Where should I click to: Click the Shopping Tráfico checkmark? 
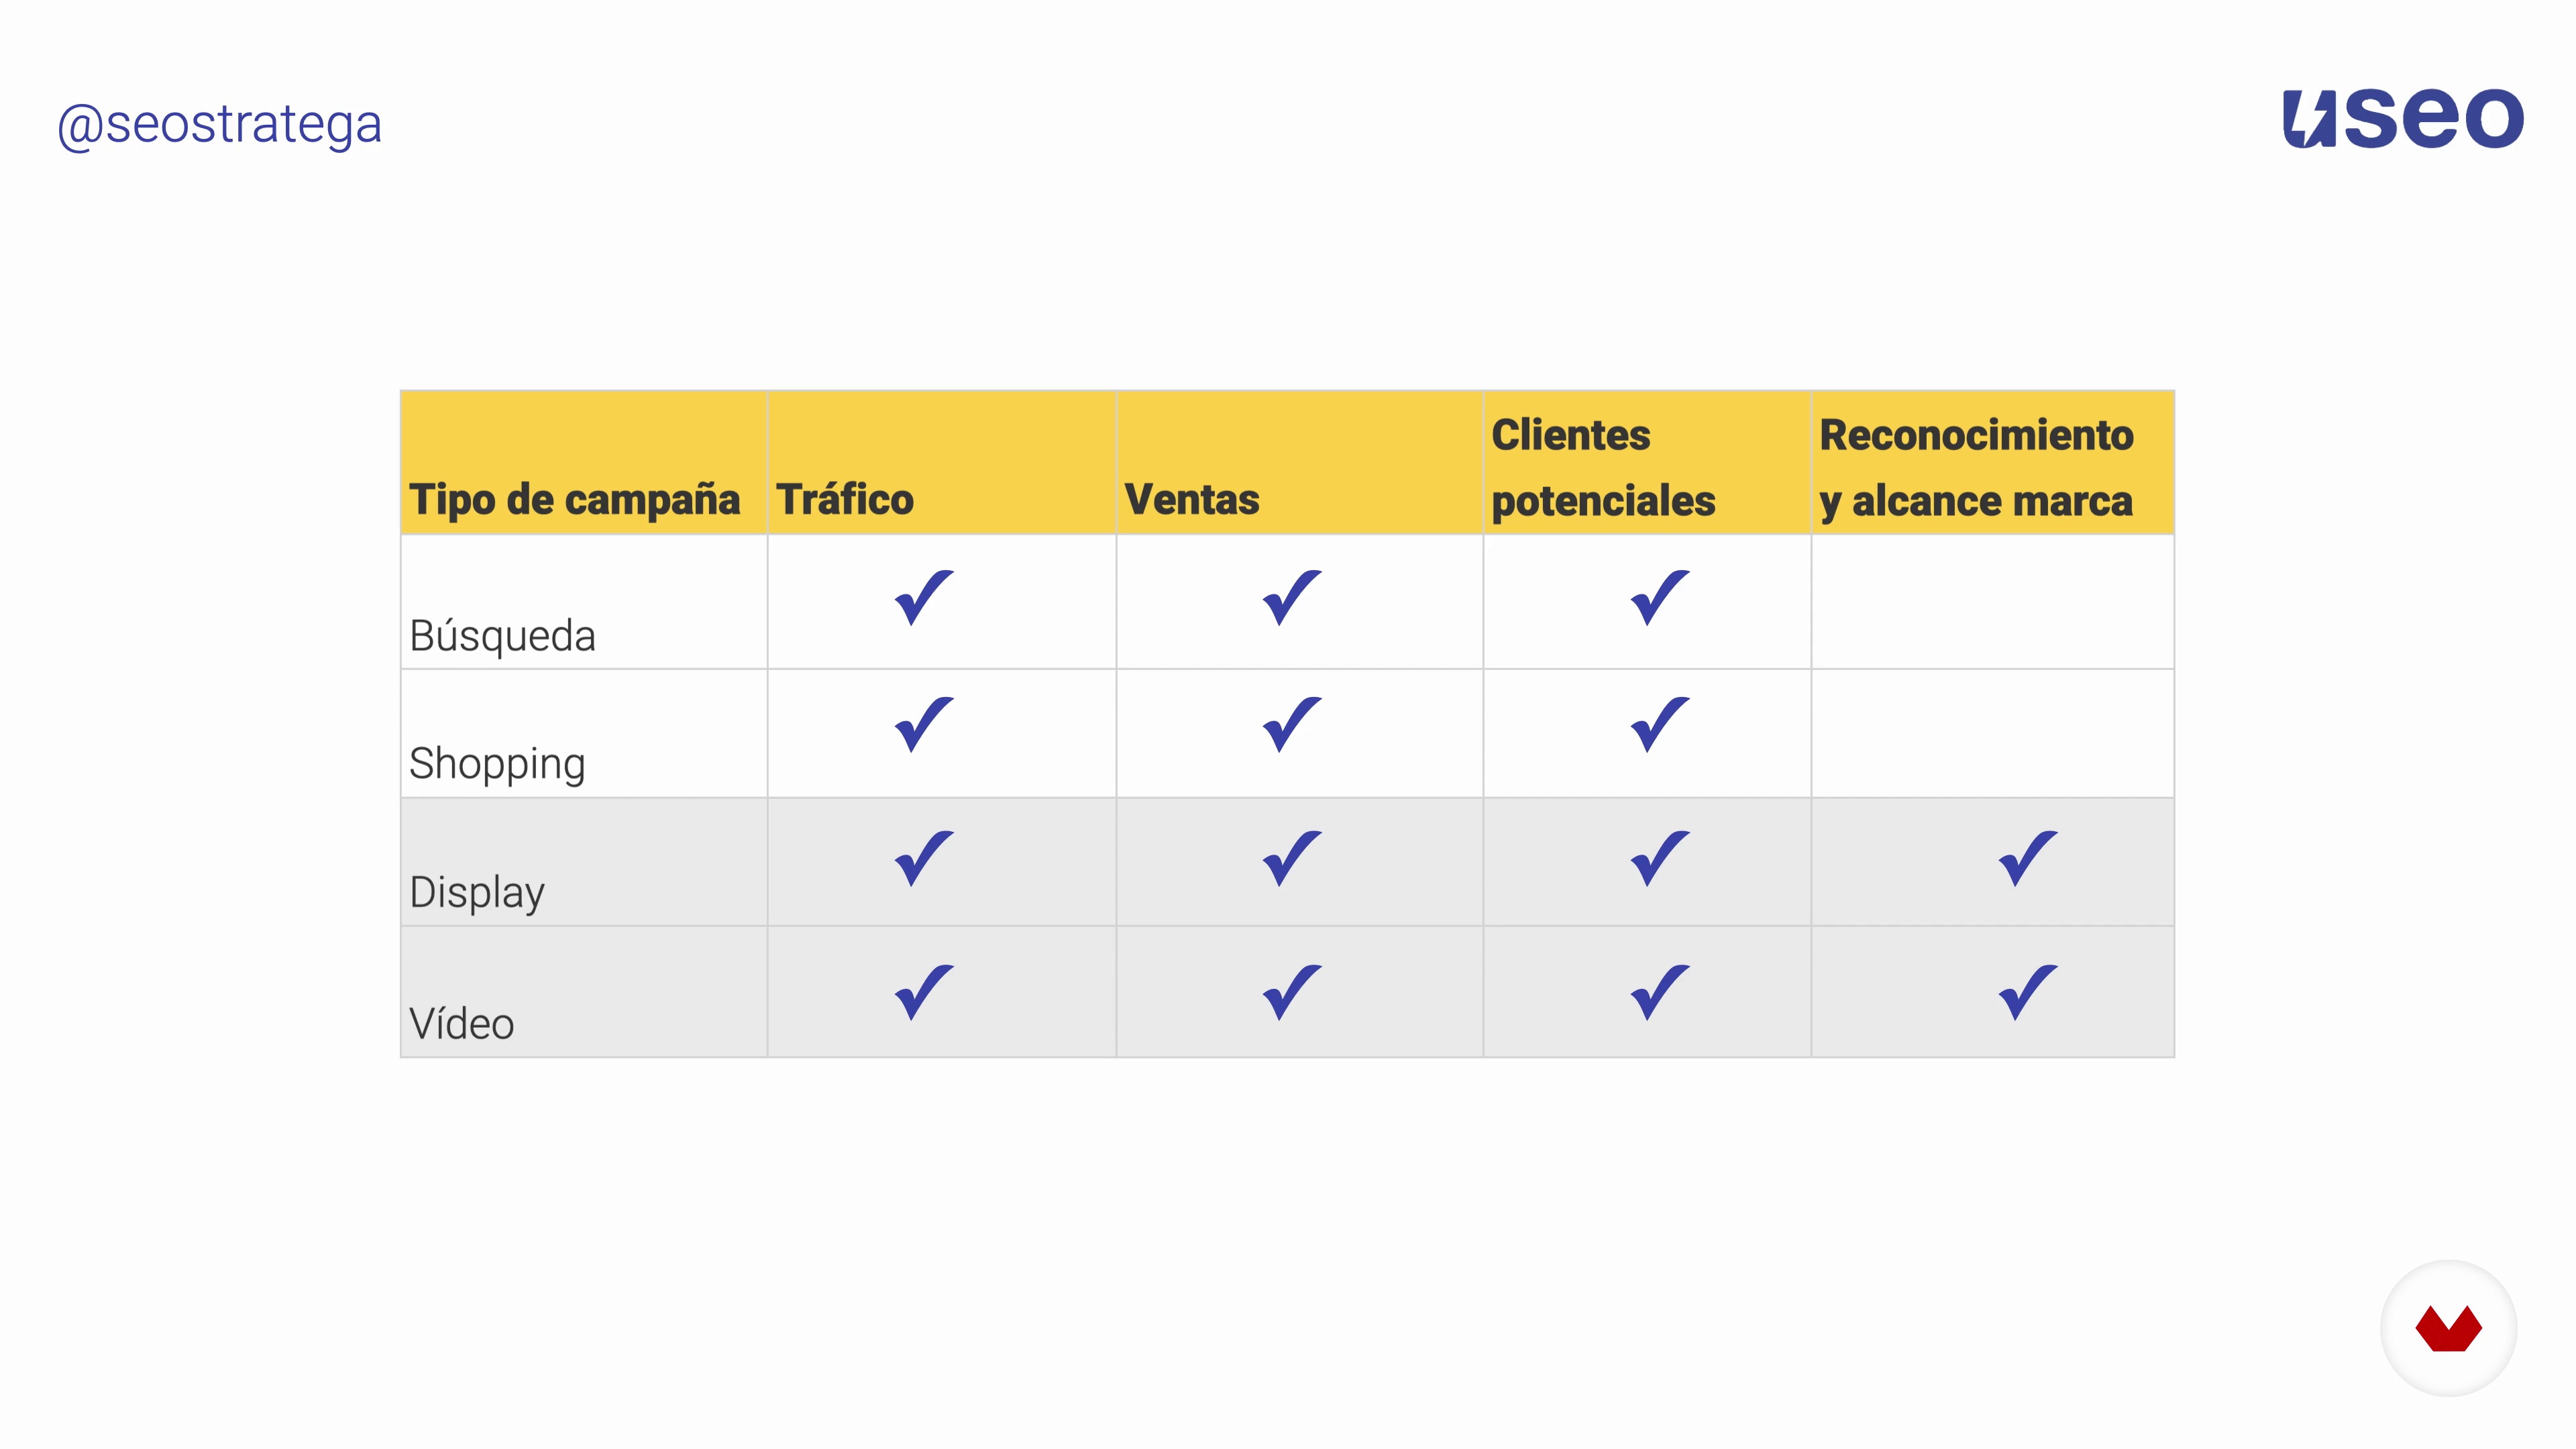point(924,724)
